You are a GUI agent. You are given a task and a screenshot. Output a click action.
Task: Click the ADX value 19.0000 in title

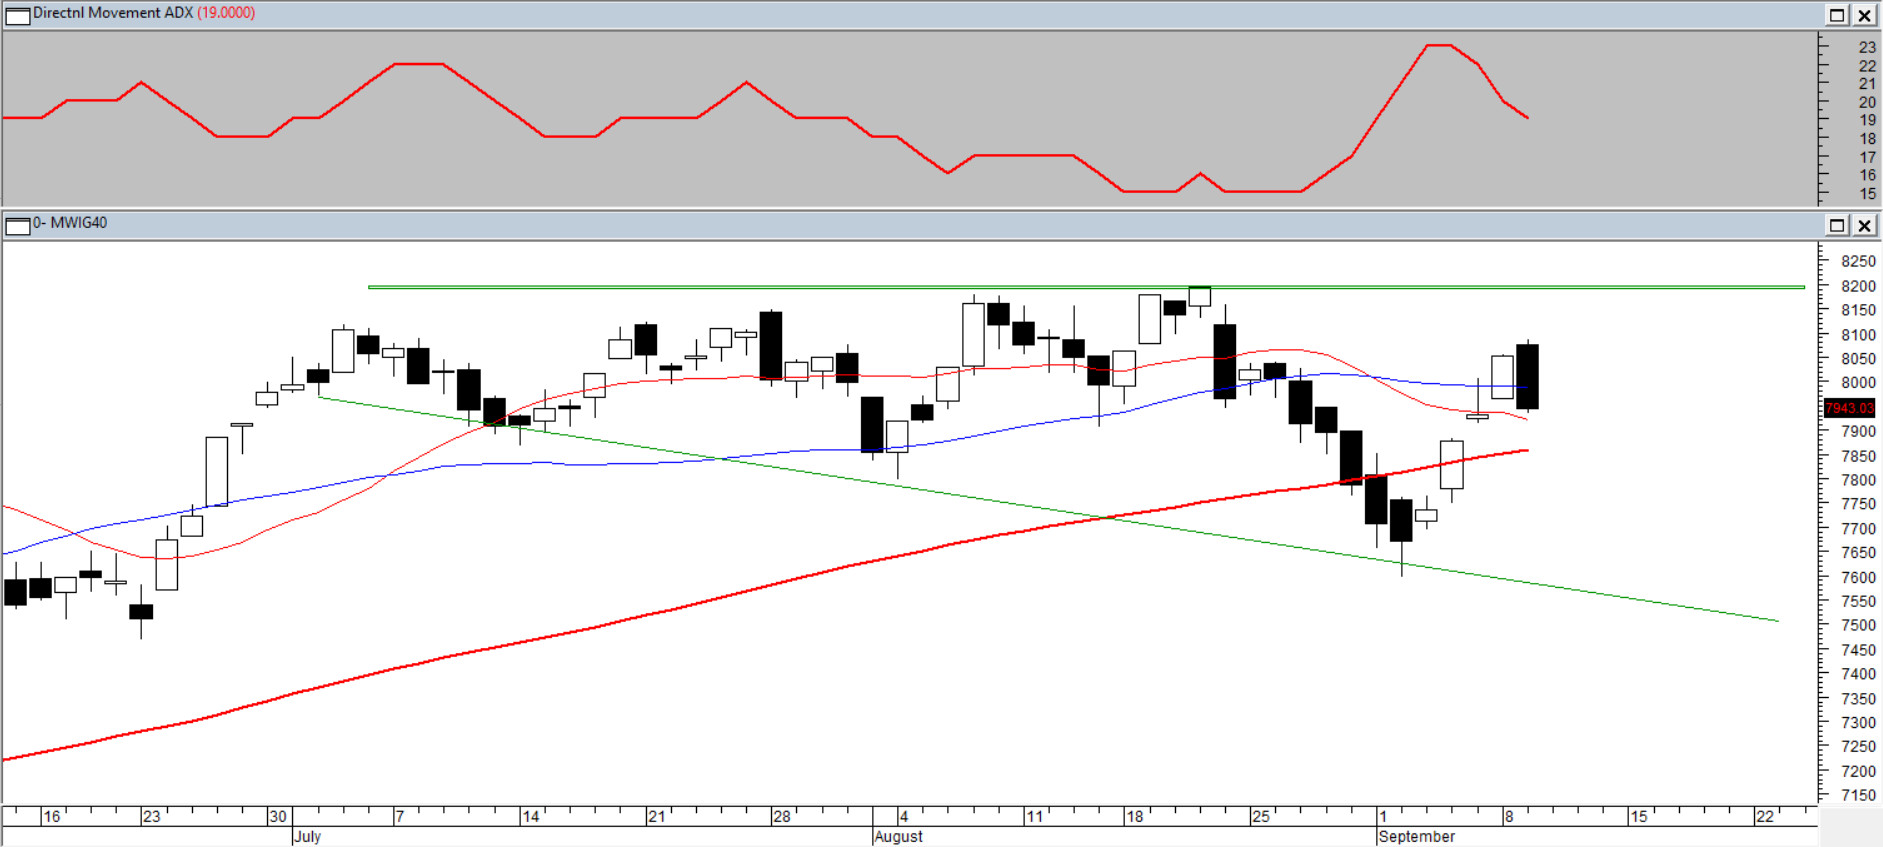point(226,13)
